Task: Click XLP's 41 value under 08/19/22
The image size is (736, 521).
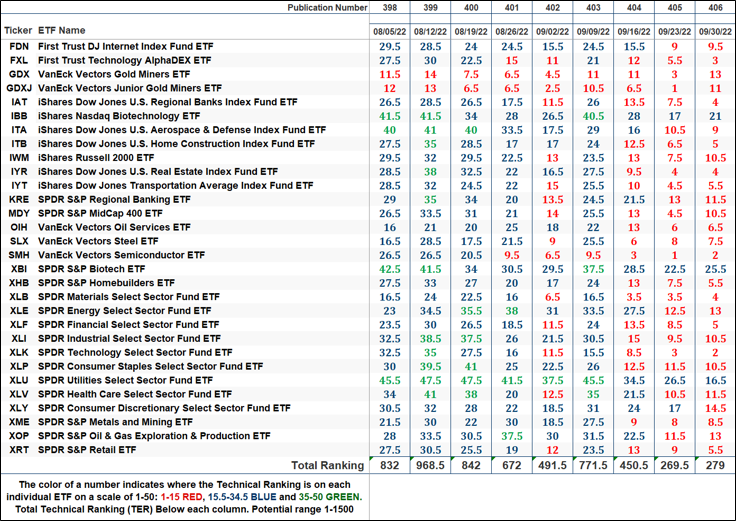Action: (x=471, y=367)
